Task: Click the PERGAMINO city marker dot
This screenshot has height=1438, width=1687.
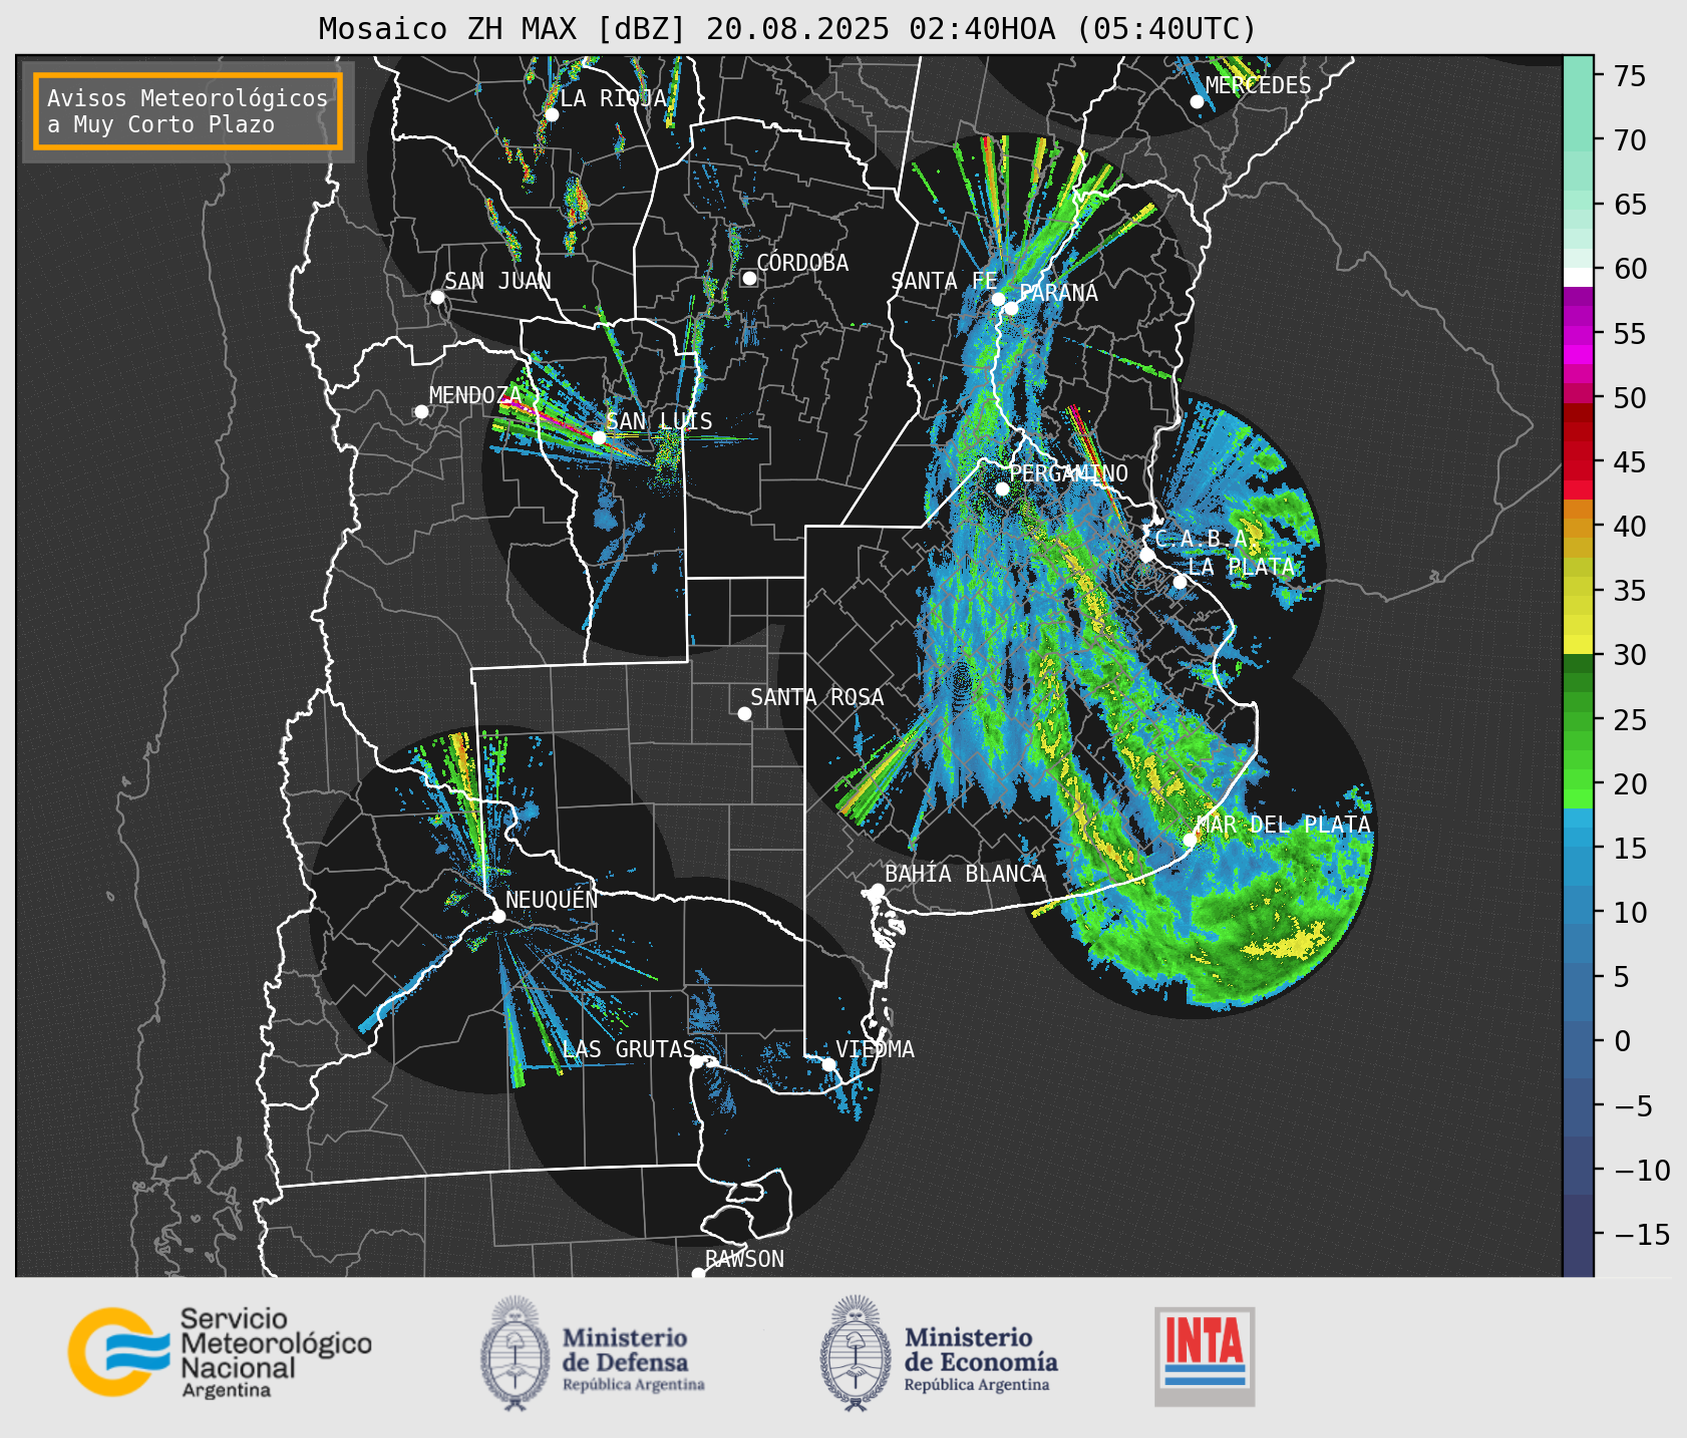Action: tap(1002, 489)
